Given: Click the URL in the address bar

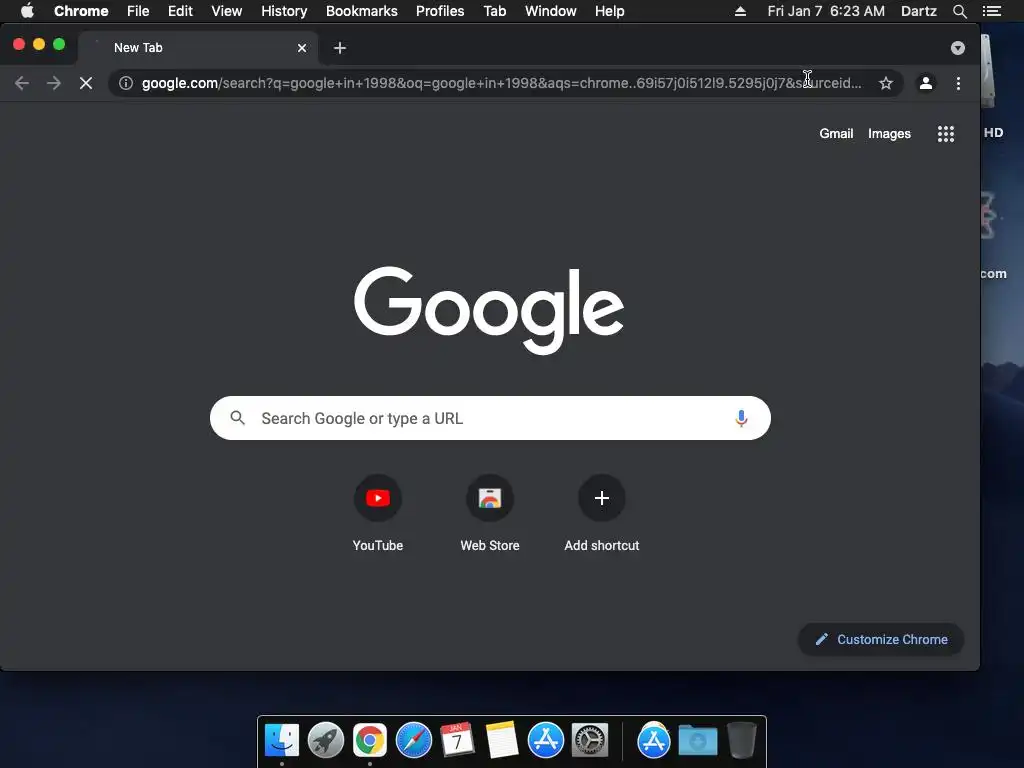Looking at the screenshot, I should tap(502, 83).
